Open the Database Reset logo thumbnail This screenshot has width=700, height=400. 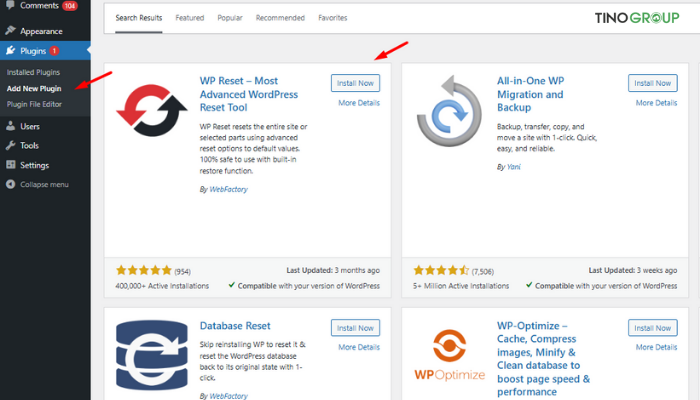(x=152, y=355)
